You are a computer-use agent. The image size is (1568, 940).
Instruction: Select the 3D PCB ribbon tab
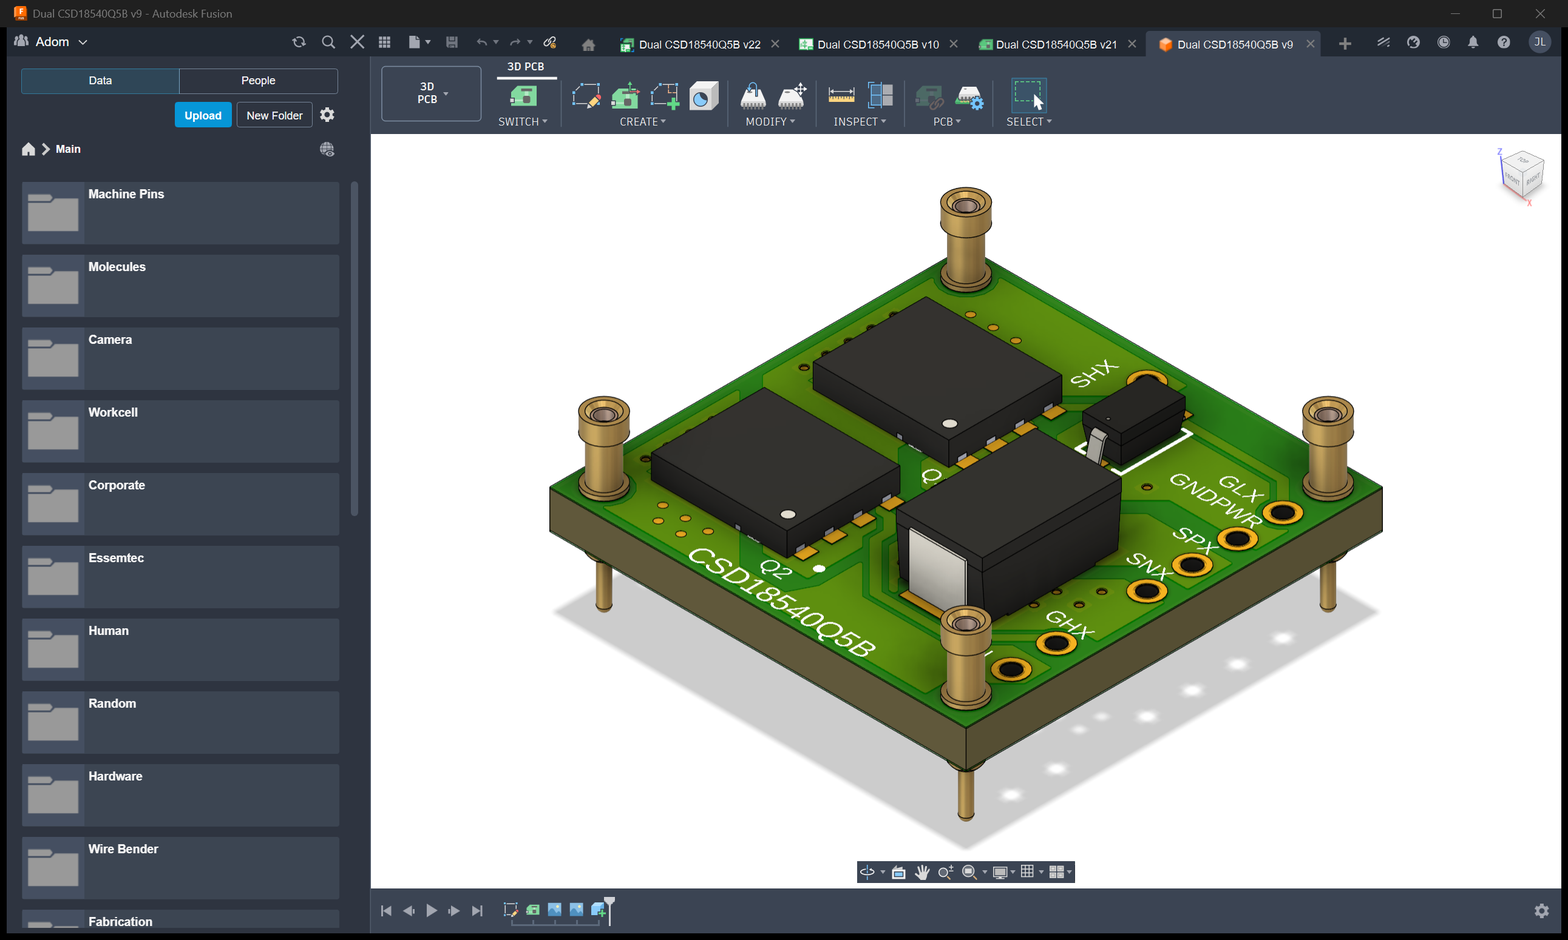pyautogui.click(x=526, y=67)
